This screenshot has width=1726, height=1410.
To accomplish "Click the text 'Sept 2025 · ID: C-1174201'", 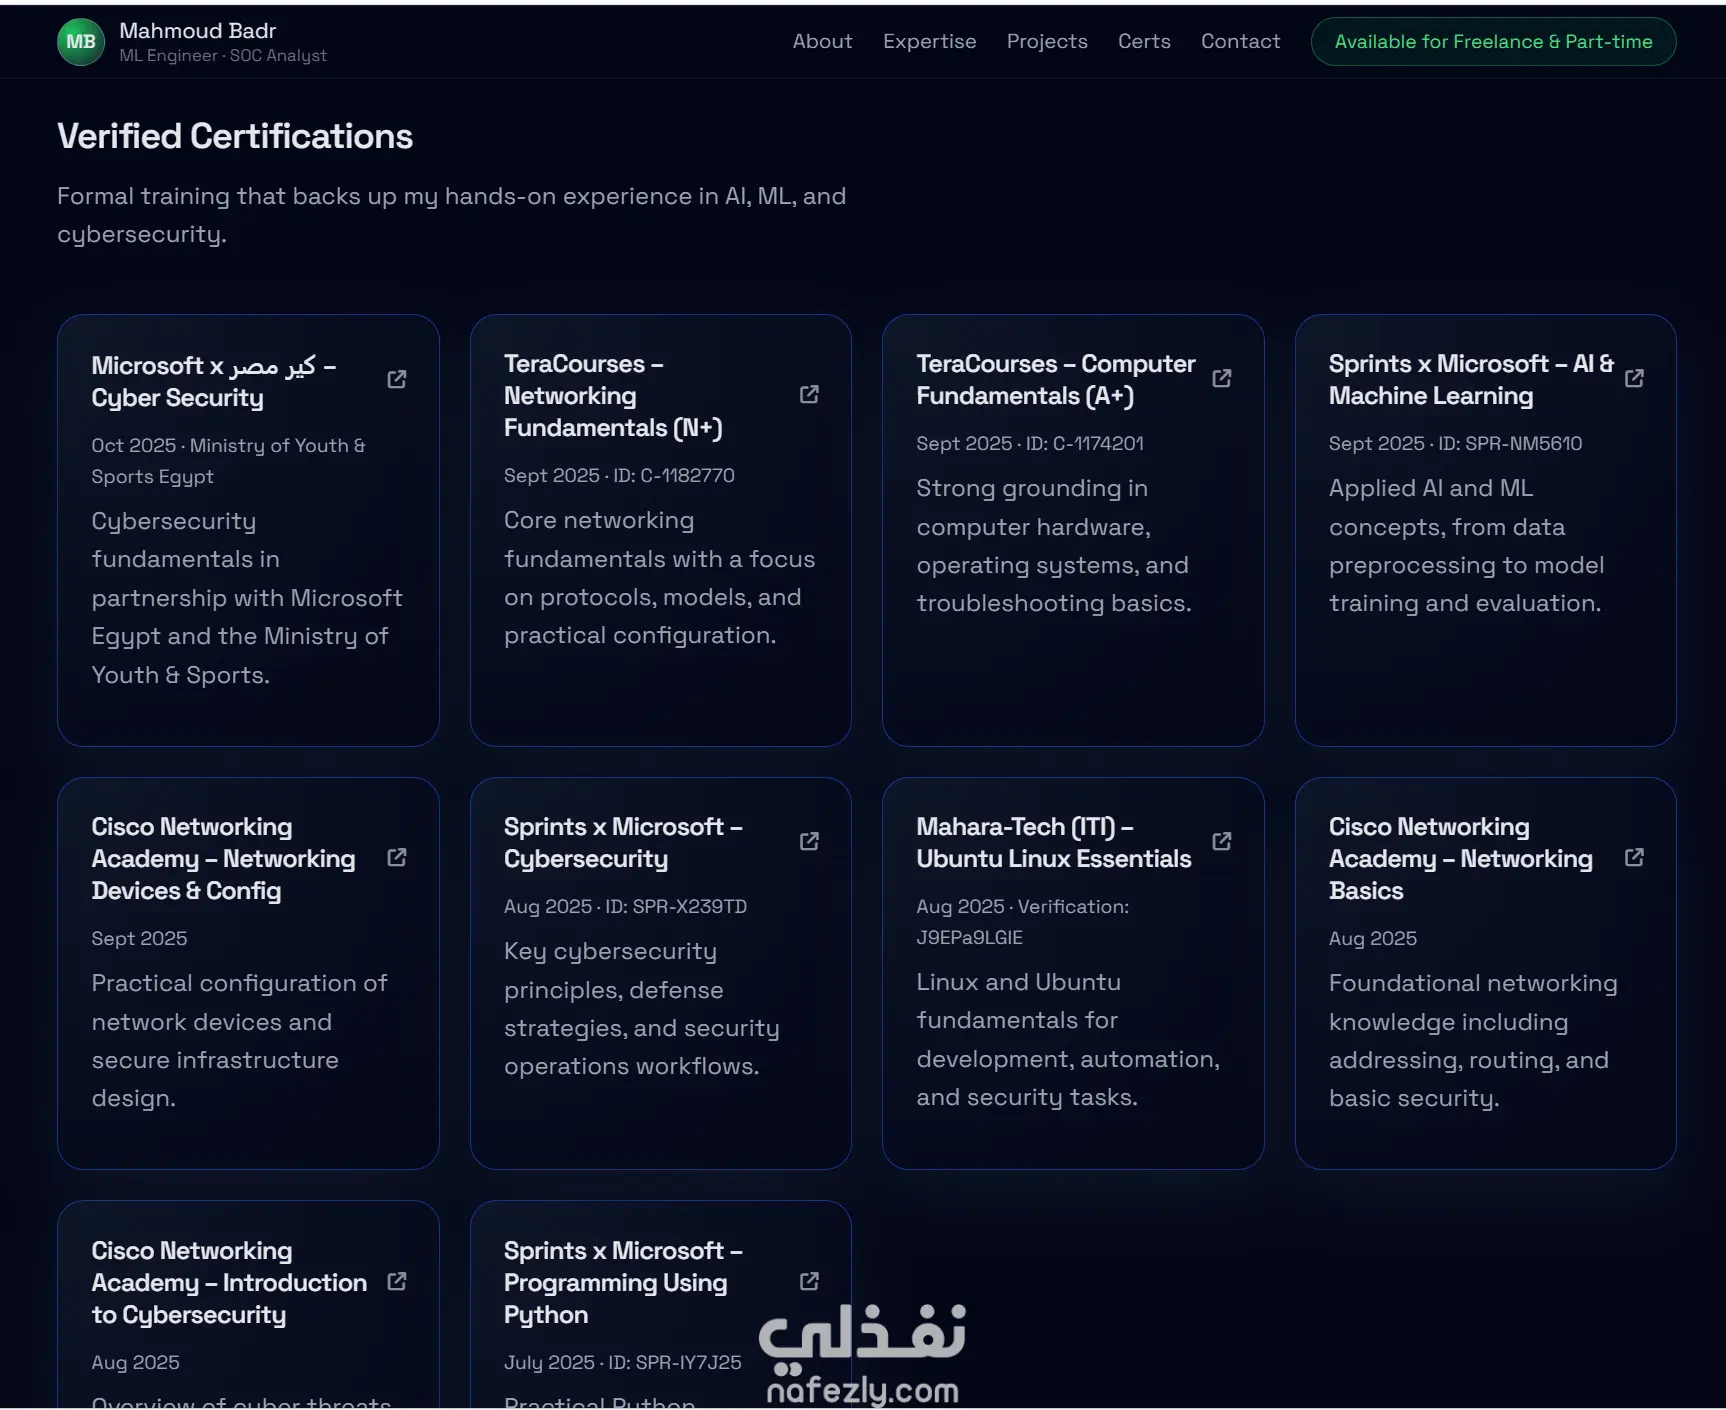I will [x=1030, y=443].
